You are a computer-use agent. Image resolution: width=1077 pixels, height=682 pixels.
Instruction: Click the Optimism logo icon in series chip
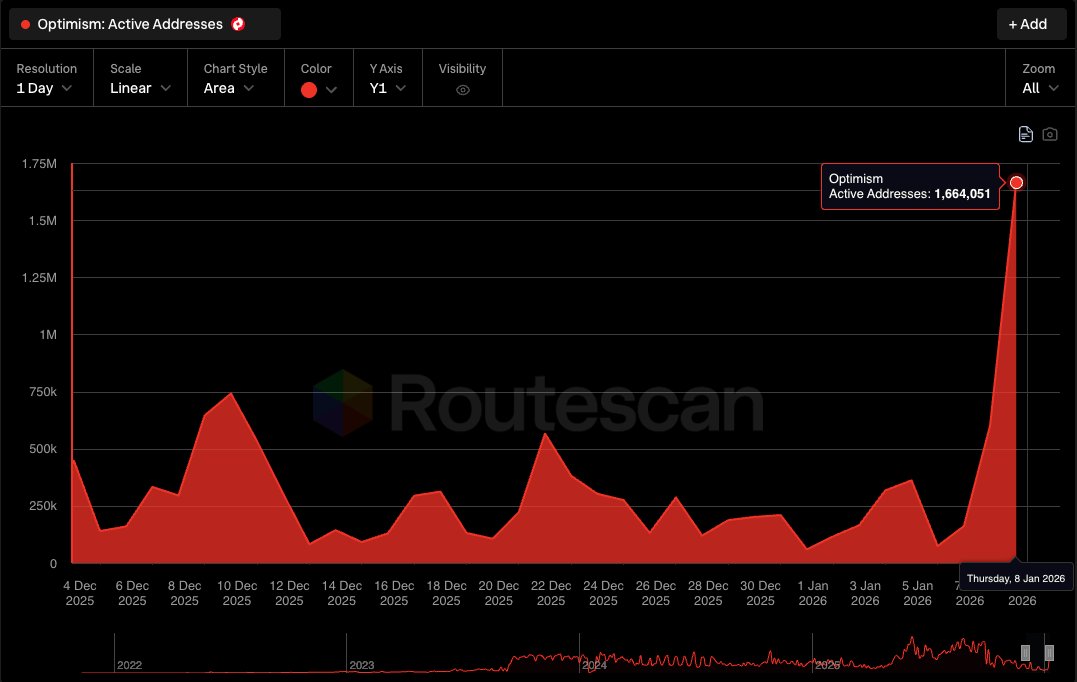(x=238, y=24)
